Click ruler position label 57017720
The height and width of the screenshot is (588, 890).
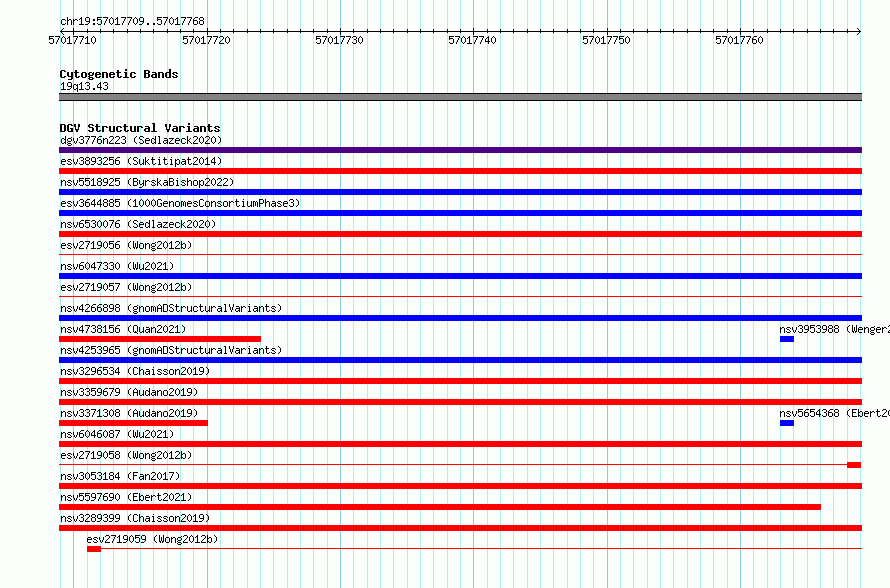click(206, 40)
